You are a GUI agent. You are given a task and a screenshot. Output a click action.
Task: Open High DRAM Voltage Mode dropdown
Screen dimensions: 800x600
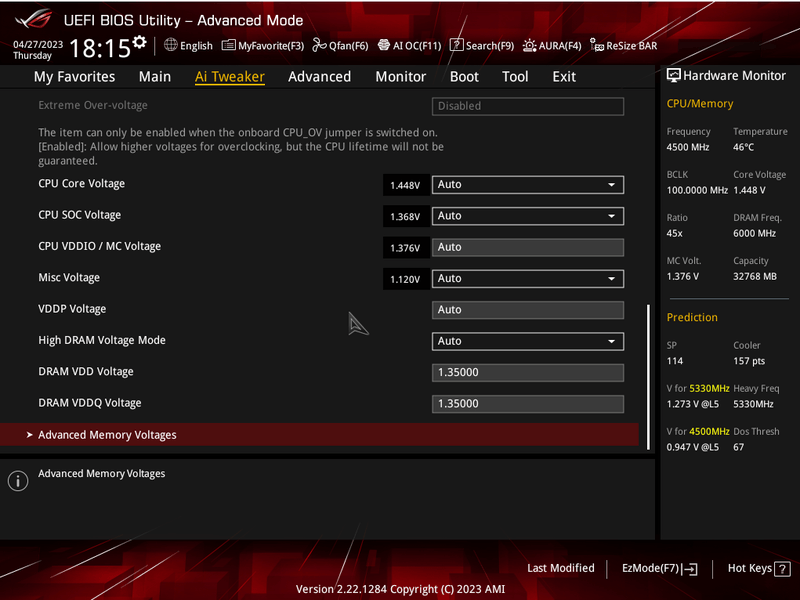coord(528,341)
